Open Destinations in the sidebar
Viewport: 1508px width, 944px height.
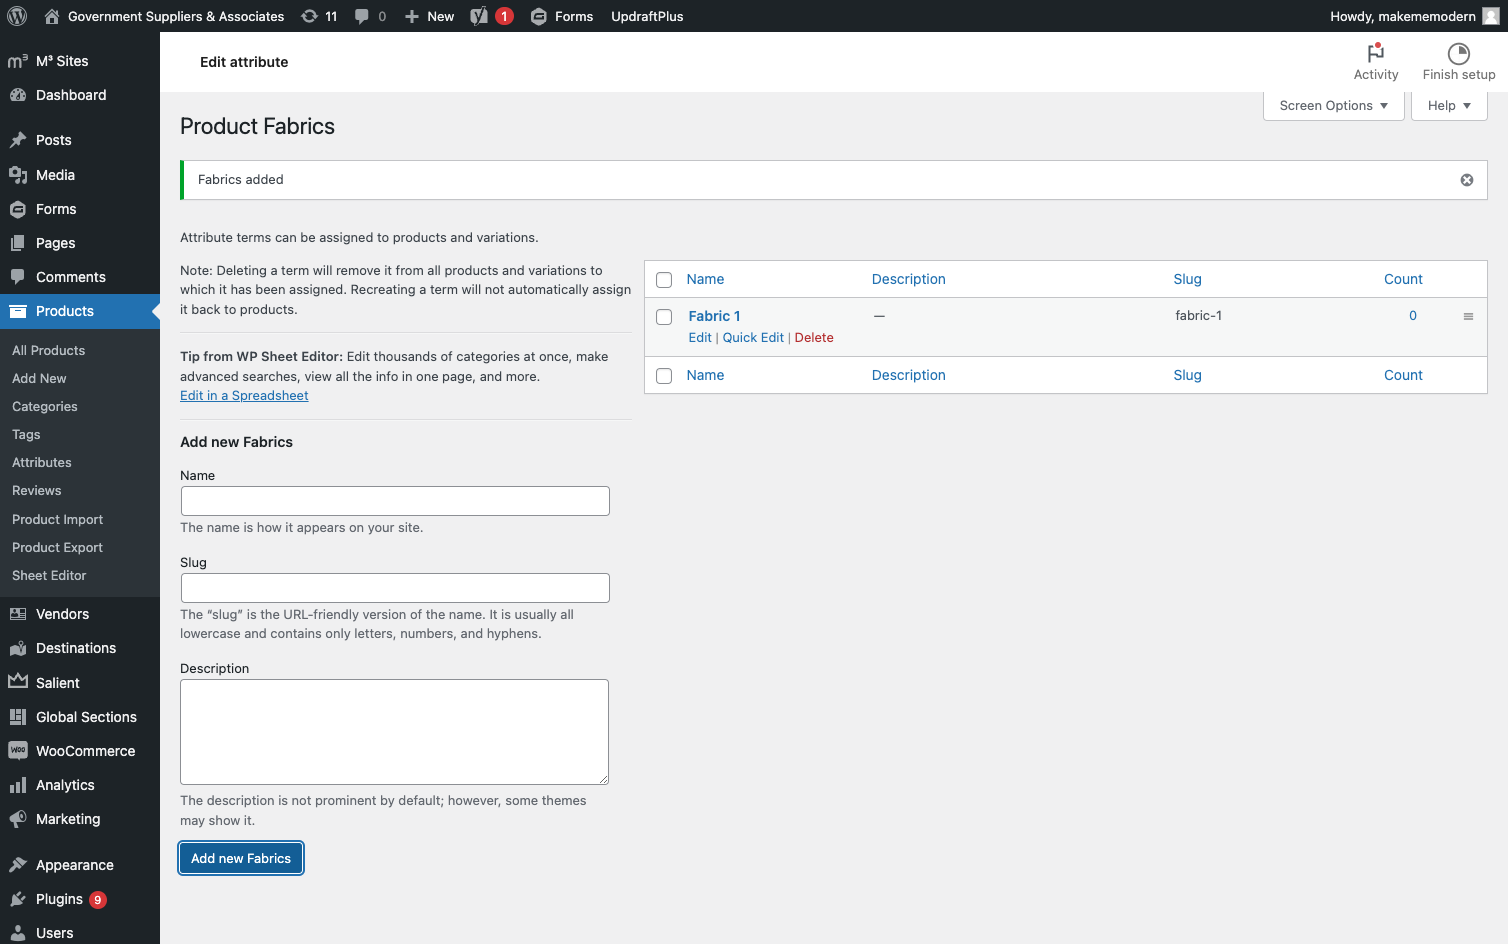(x=80, y=648)
